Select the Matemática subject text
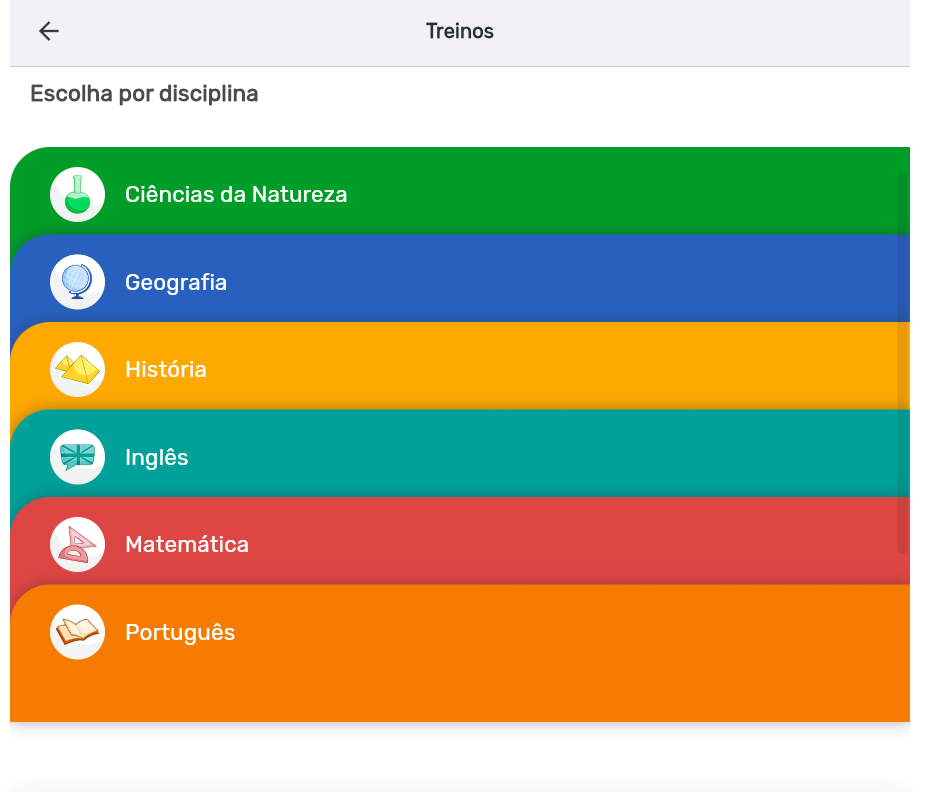The image size is (932, 792). pyautogui.click(x=187, y=545)
